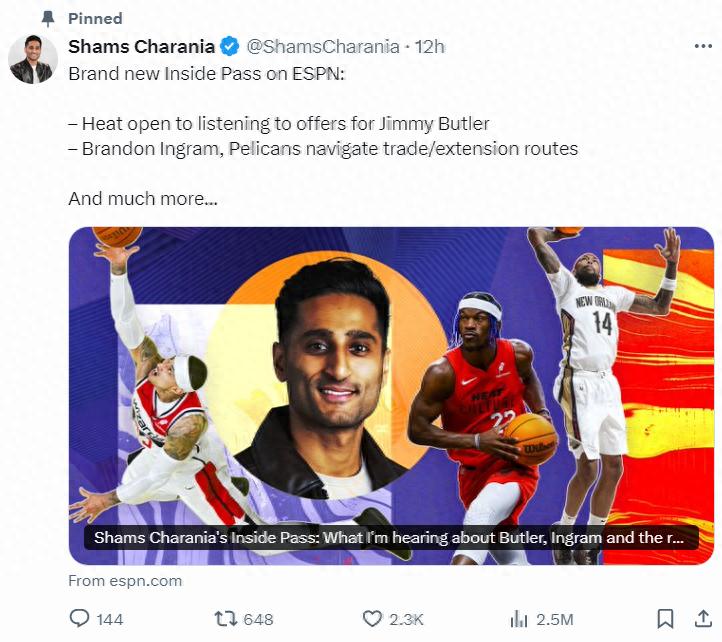Click the Brandon Ingram trade text line
Viewport: 722px width, 642px height.
point(323,149)
